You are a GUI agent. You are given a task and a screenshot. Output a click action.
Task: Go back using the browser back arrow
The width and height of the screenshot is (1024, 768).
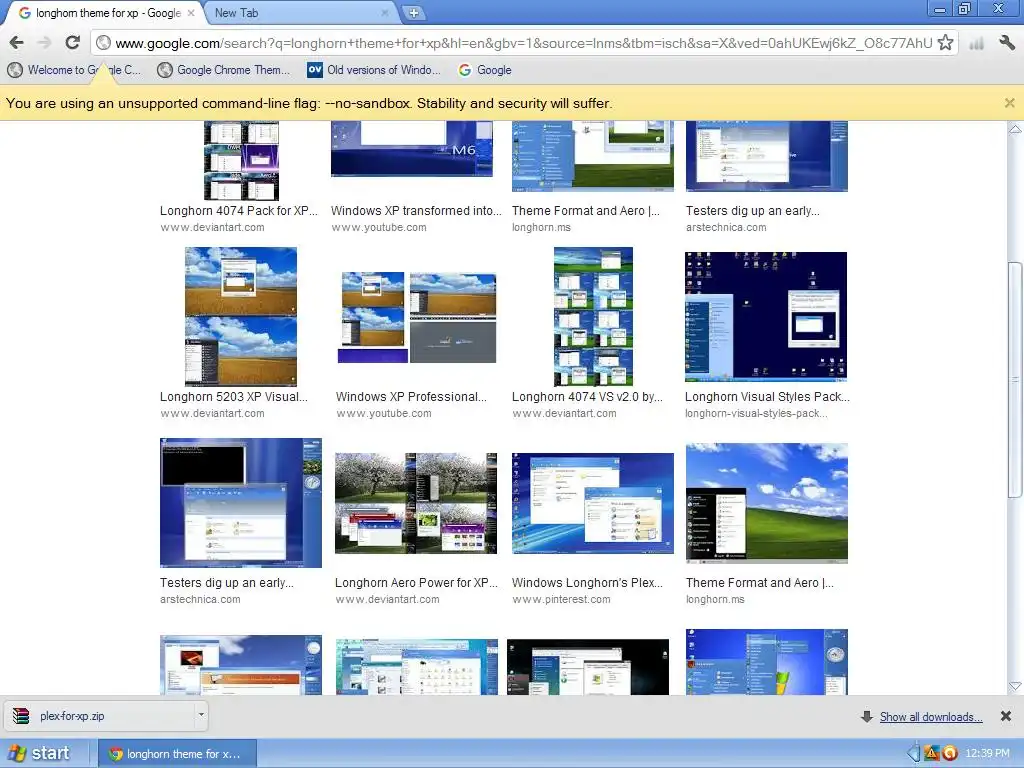17,43
